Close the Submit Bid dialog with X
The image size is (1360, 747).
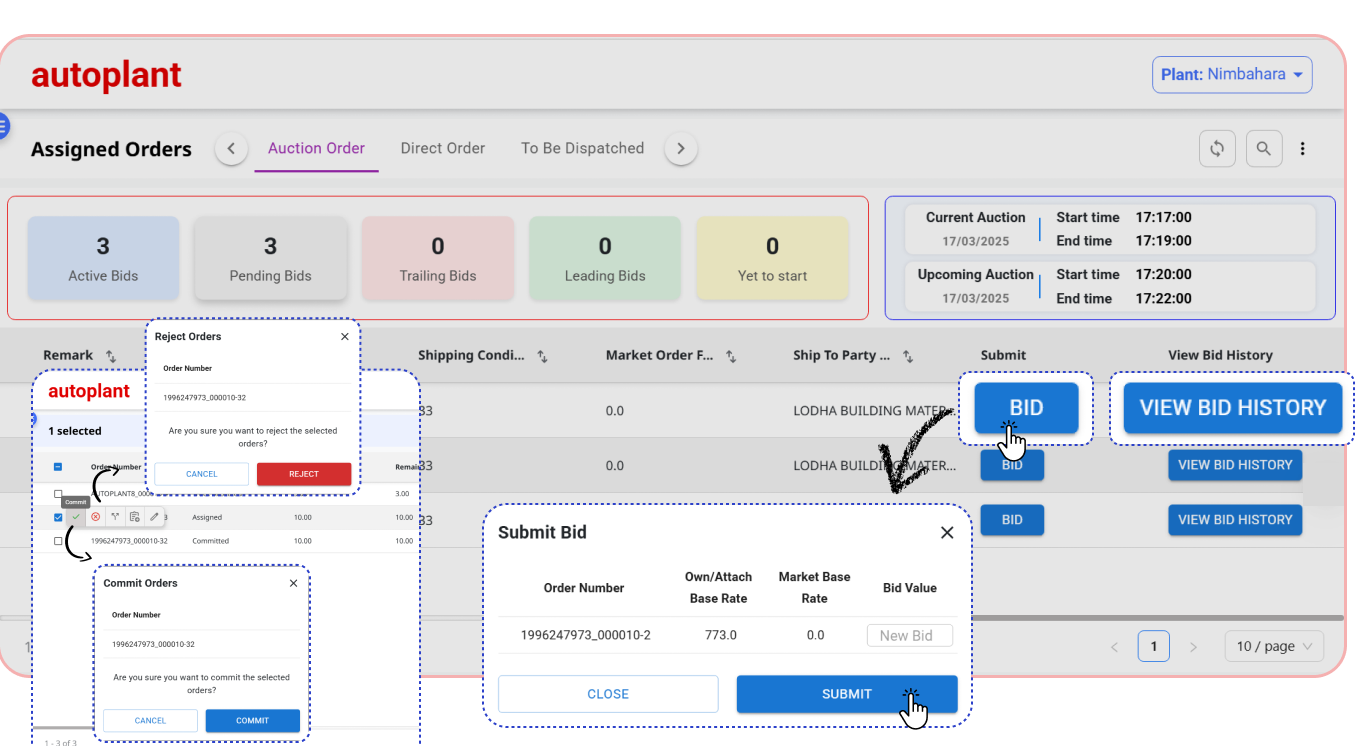[x=947, y=532]
